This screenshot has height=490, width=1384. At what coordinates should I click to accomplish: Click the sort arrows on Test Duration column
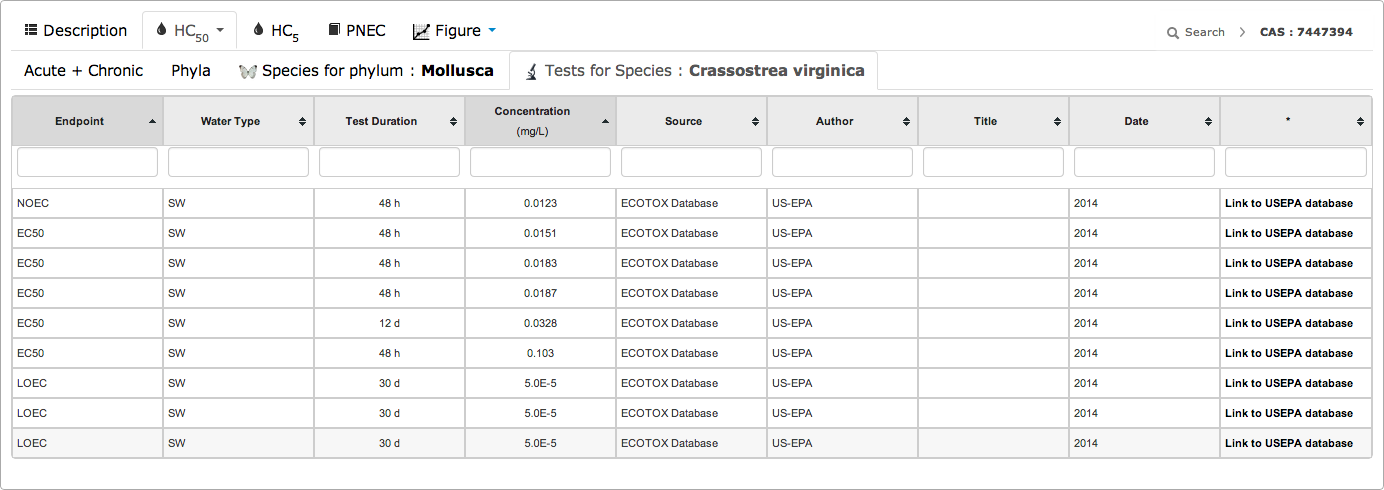pos(453,121)
